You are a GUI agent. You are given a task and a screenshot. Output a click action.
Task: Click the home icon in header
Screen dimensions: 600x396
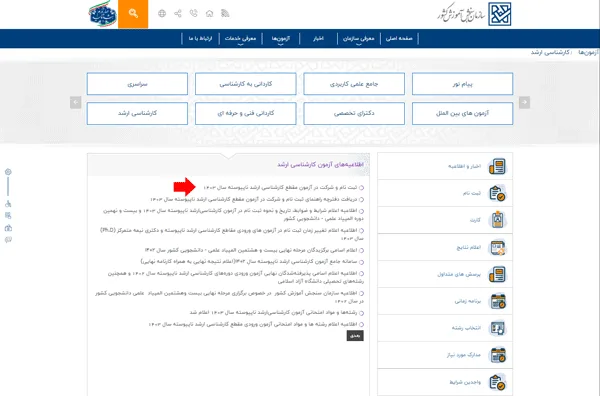click(x=209, y=14)
